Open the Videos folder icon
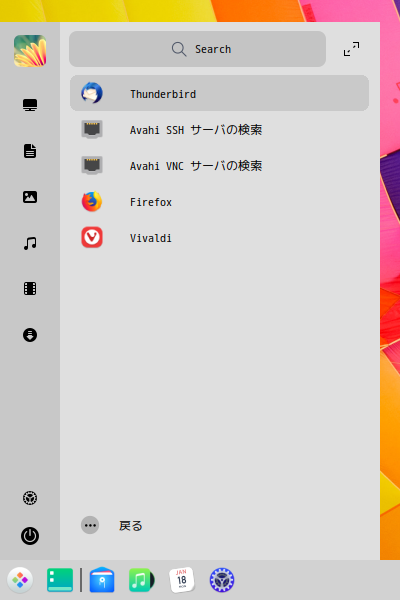The height and width of the screenshot is (600, 400). point(30,289)
